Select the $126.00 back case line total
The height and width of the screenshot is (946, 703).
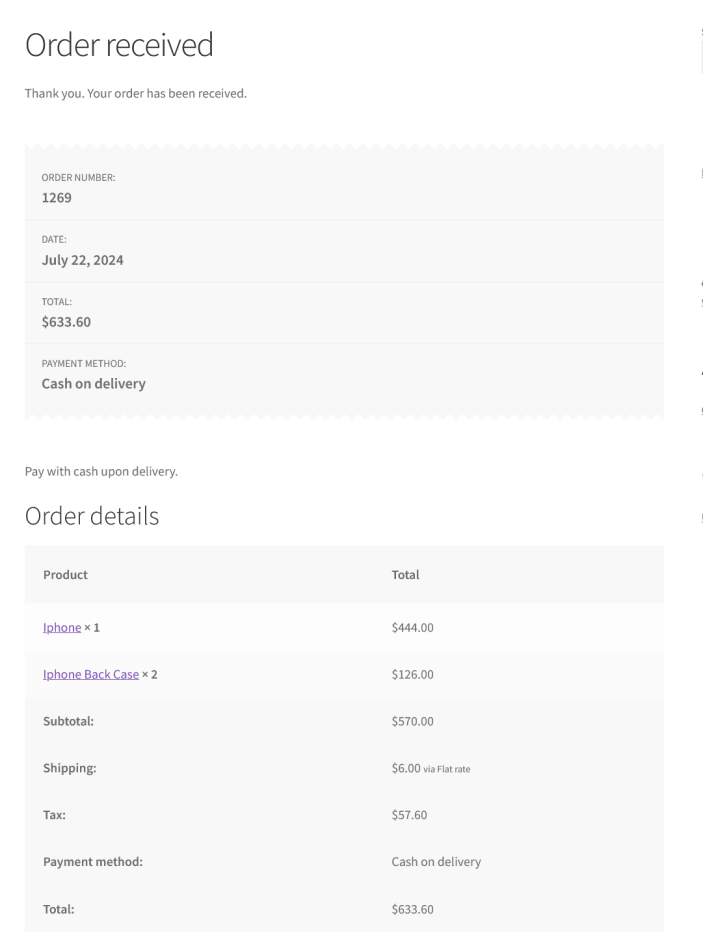pyautogui.click(x=413, y=674)
